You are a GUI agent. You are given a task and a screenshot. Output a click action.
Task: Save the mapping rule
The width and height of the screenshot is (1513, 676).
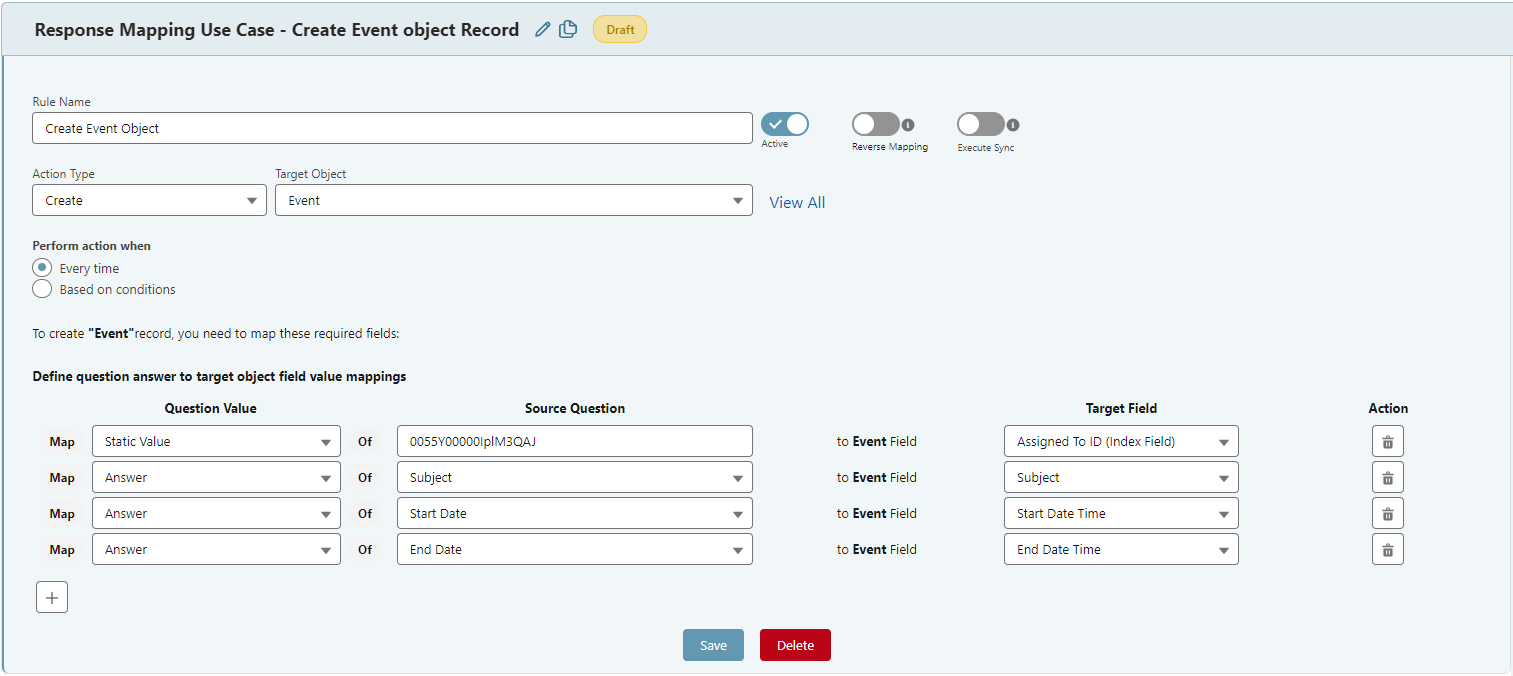click(x=713, y=645)
